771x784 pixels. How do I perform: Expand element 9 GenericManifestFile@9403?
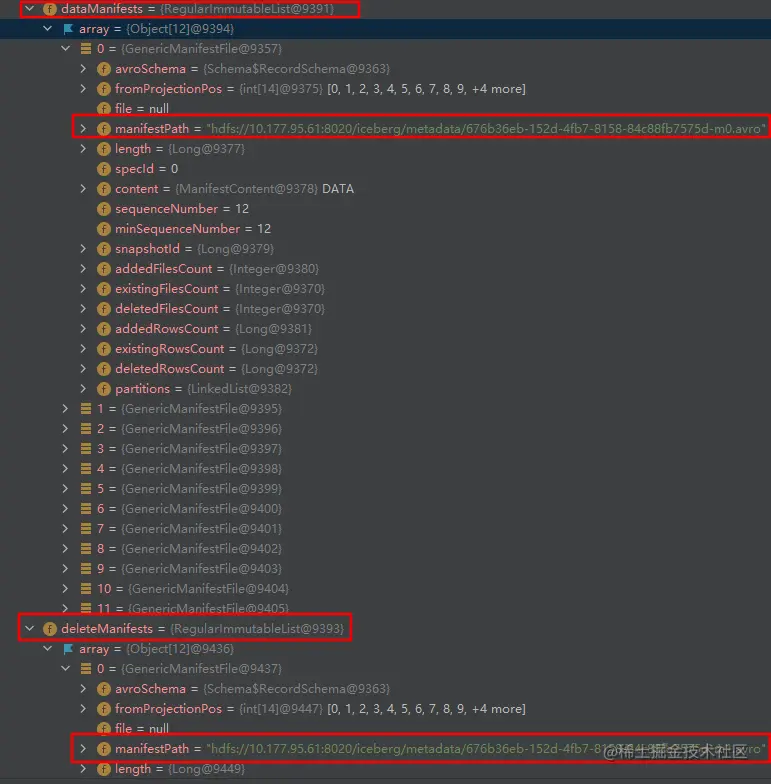pyautogui.click(x=65, y=568)
